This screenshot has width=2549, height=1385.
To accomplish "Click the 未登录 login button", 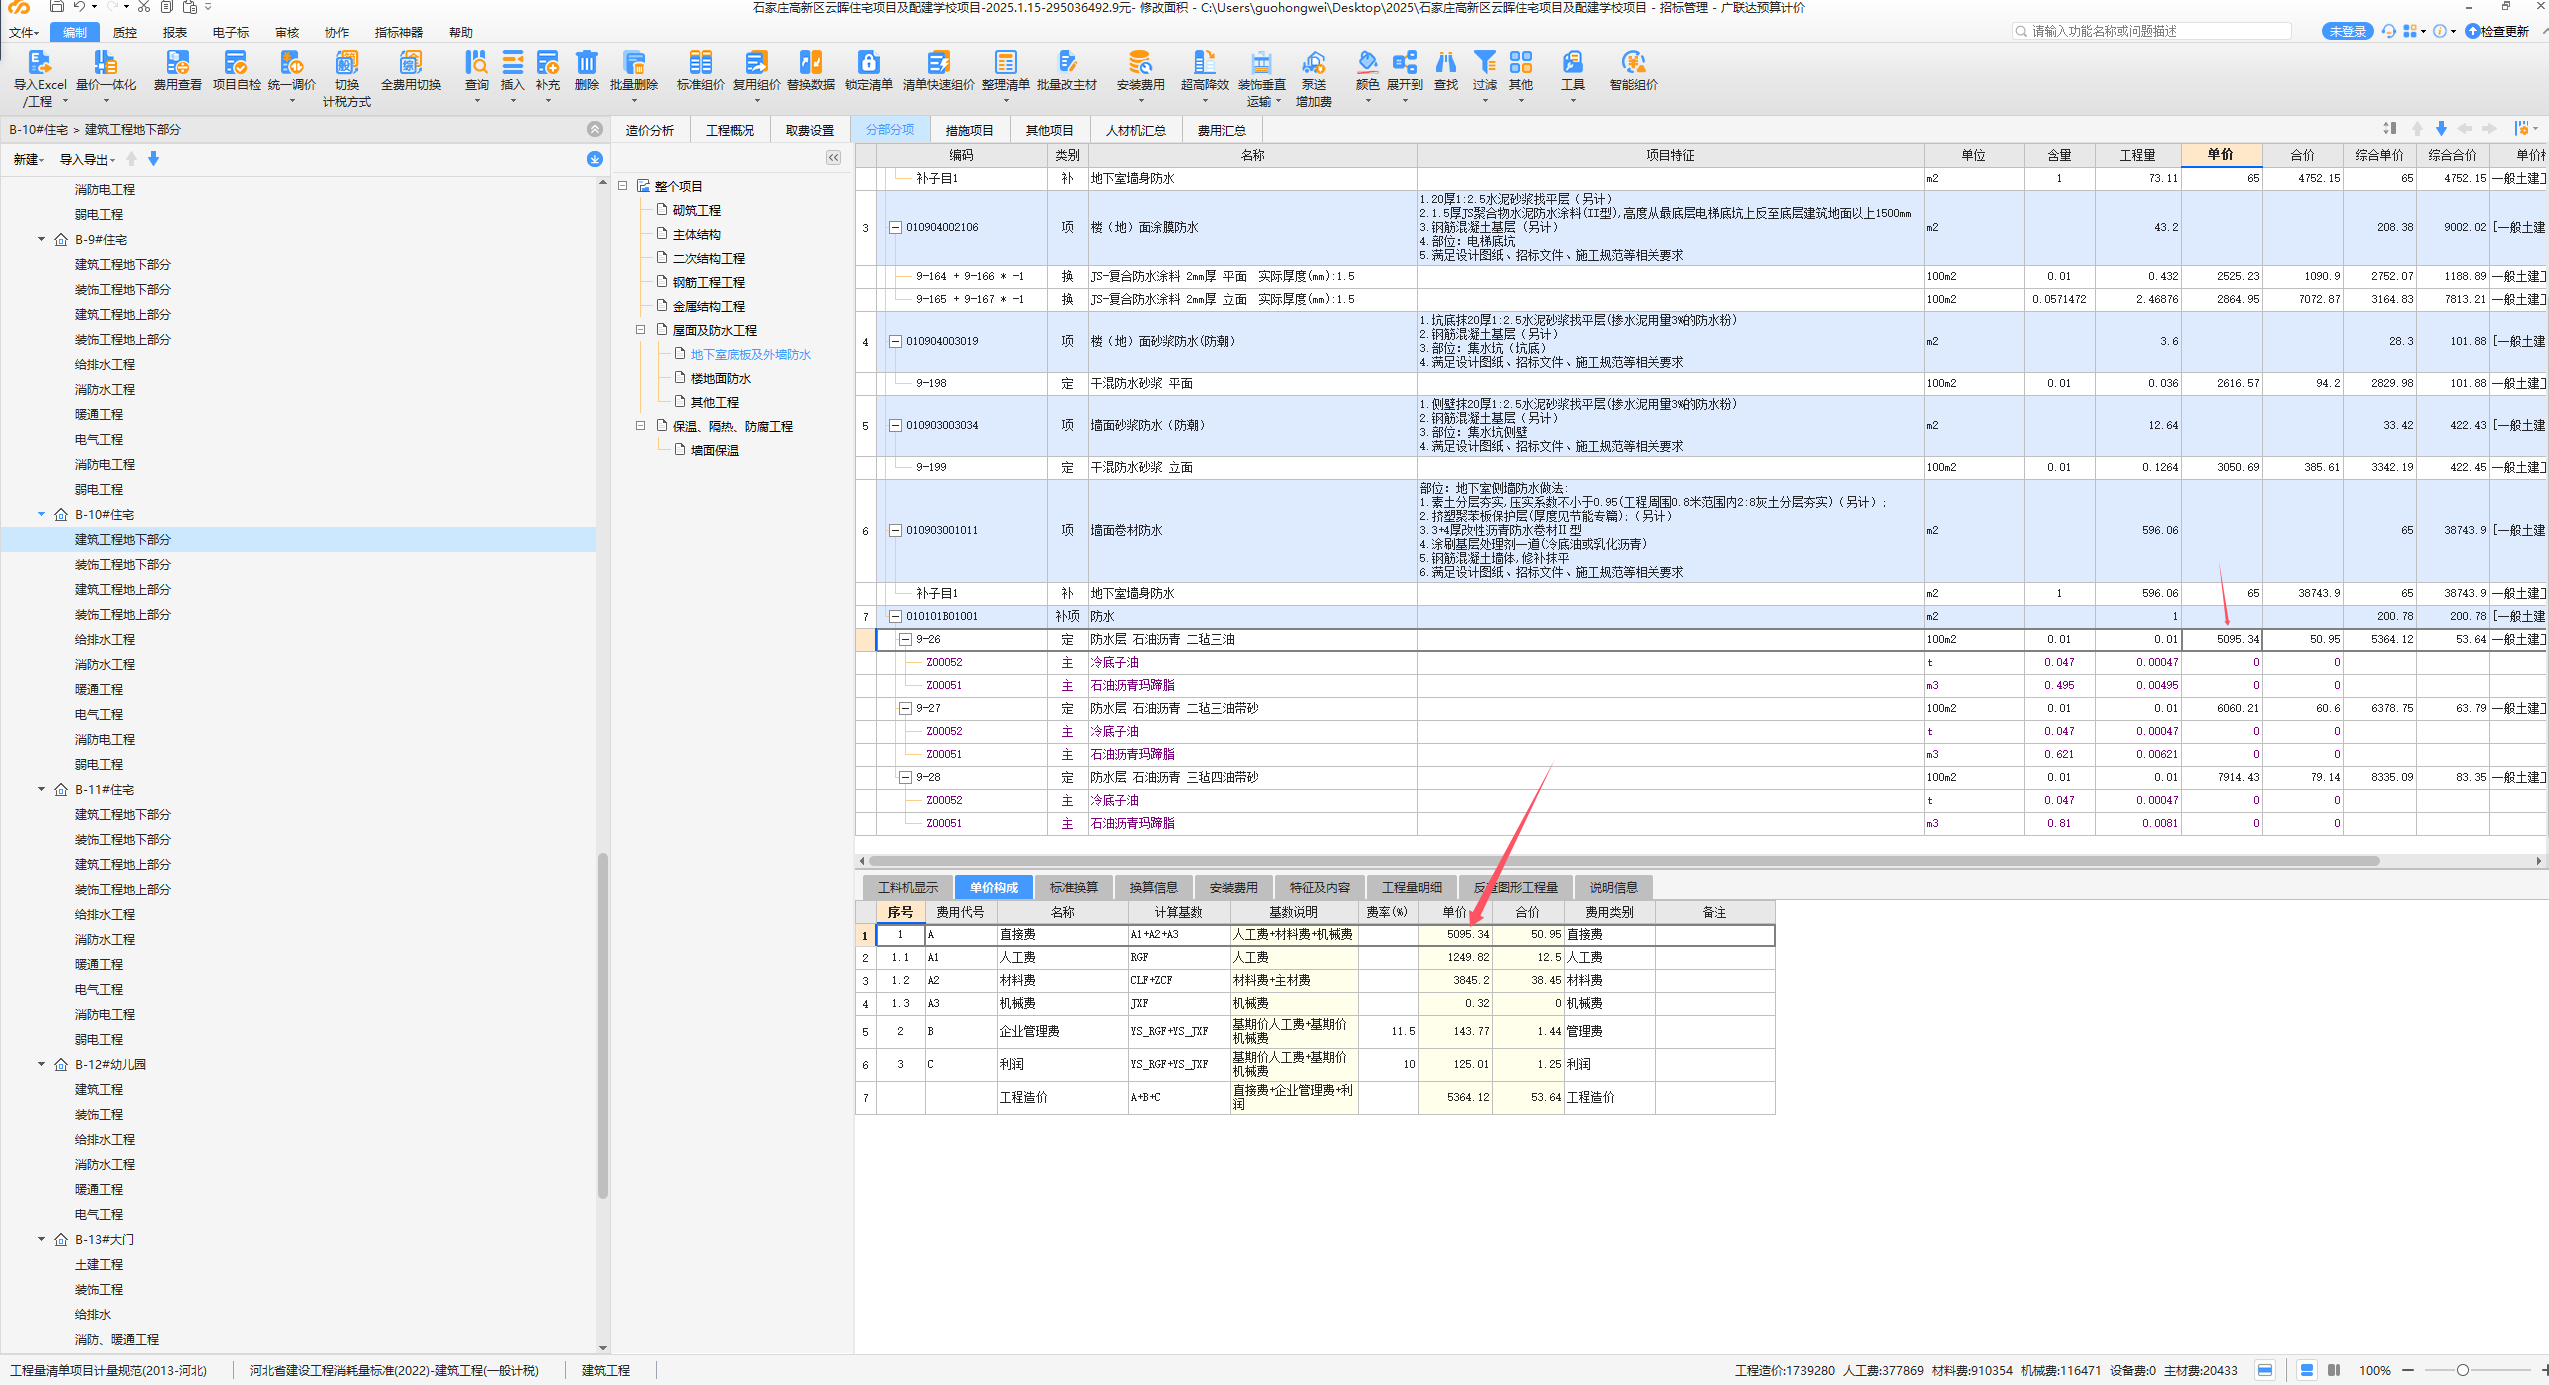I will point(2346,31).
